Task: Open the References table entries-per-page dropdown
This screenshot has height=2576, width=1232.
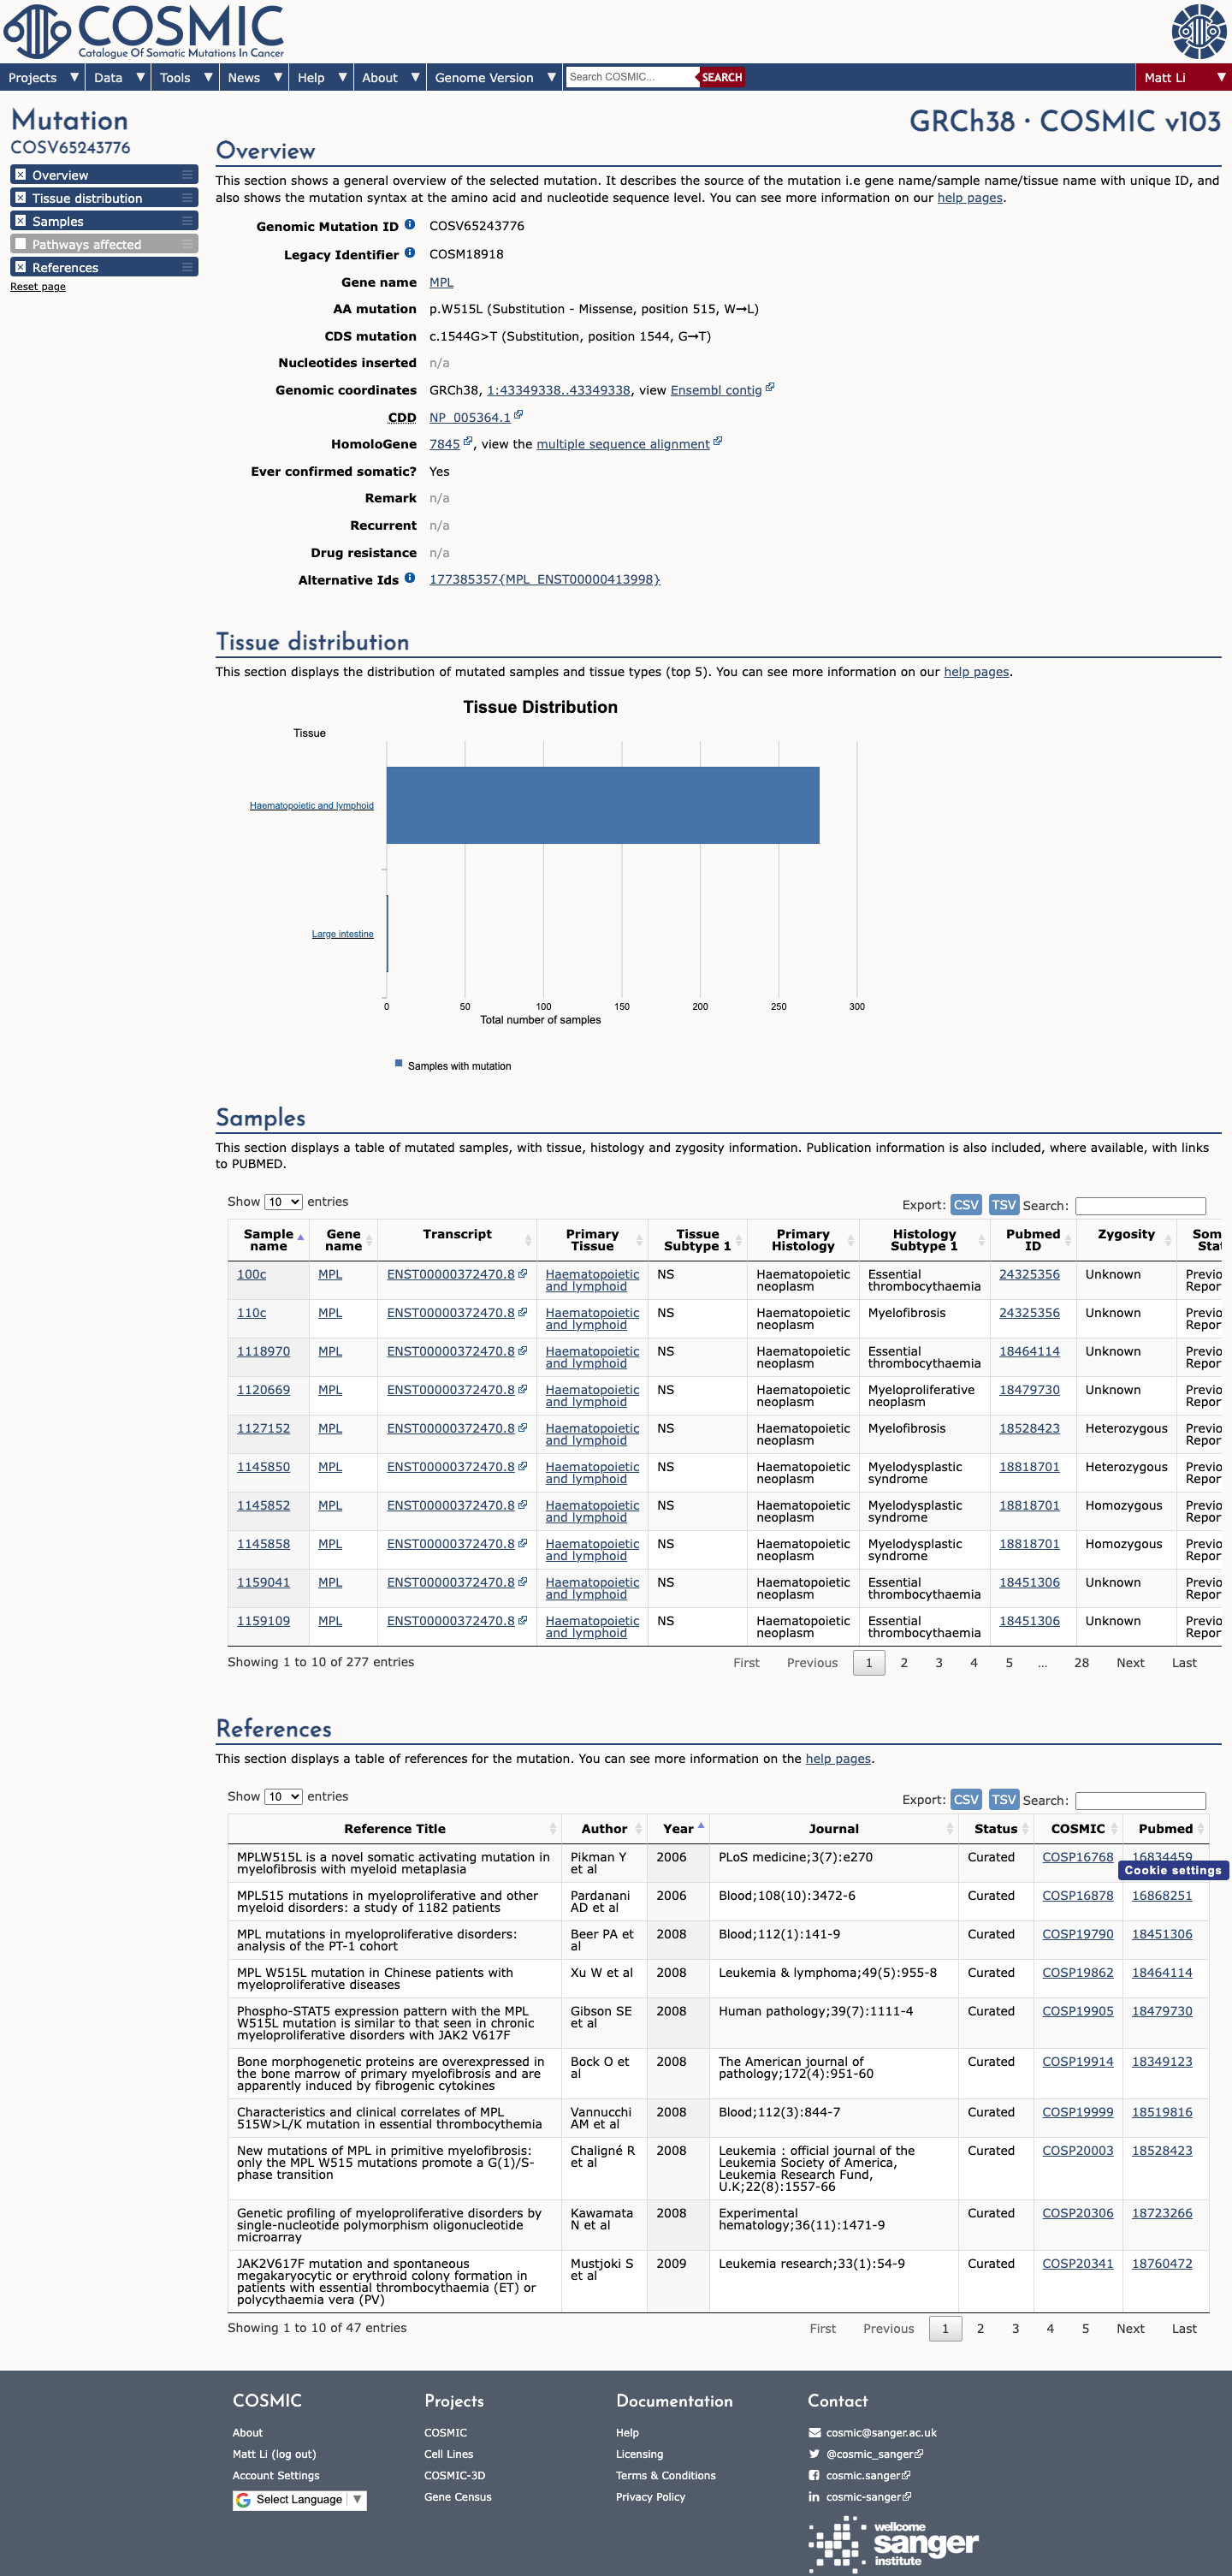Action: pos(283,1796)
